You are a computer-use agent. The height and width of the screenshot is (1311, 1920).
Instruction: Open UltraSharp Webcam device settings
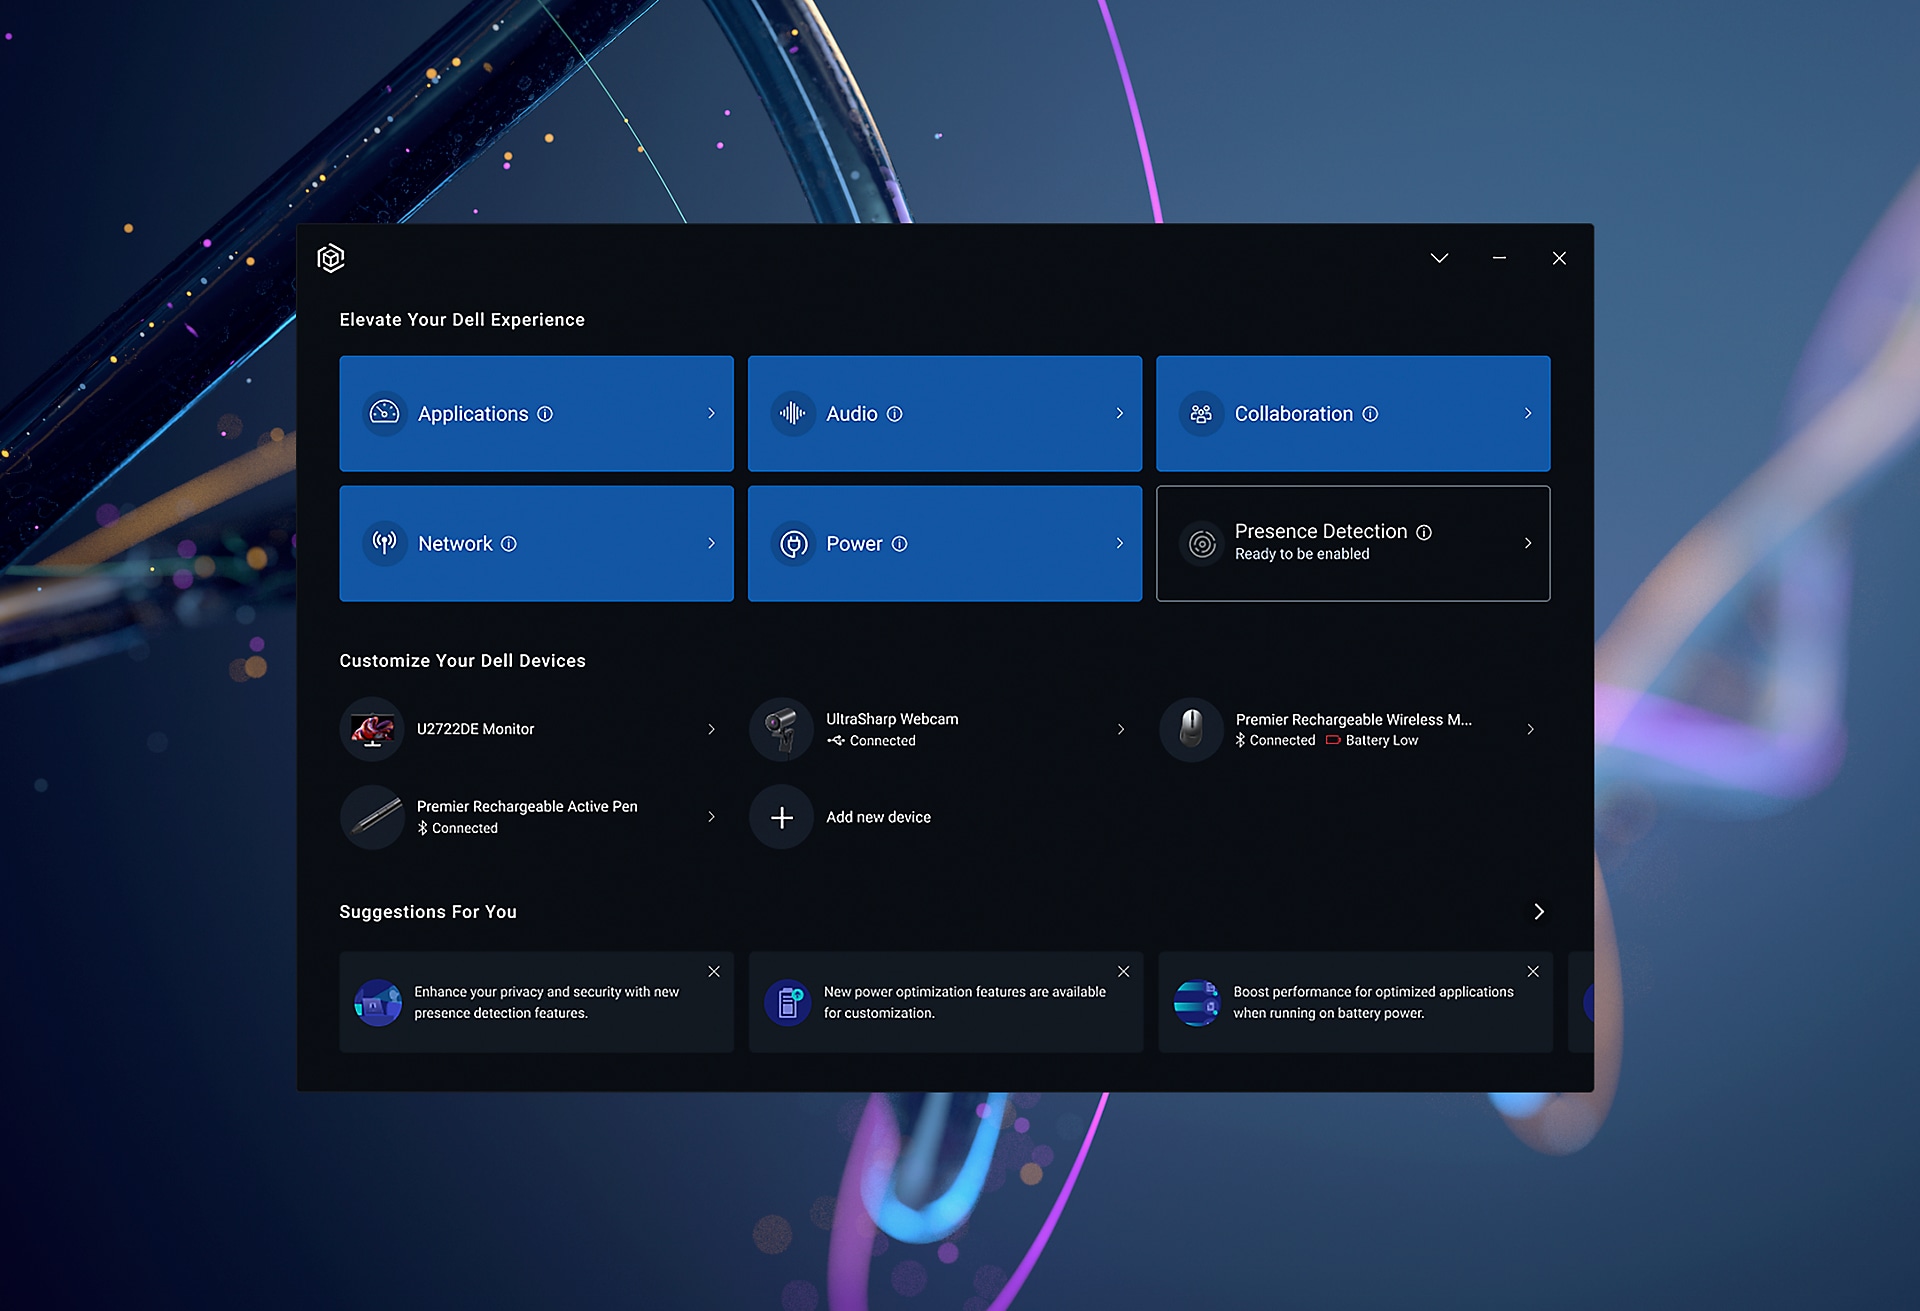click(944, 729)
